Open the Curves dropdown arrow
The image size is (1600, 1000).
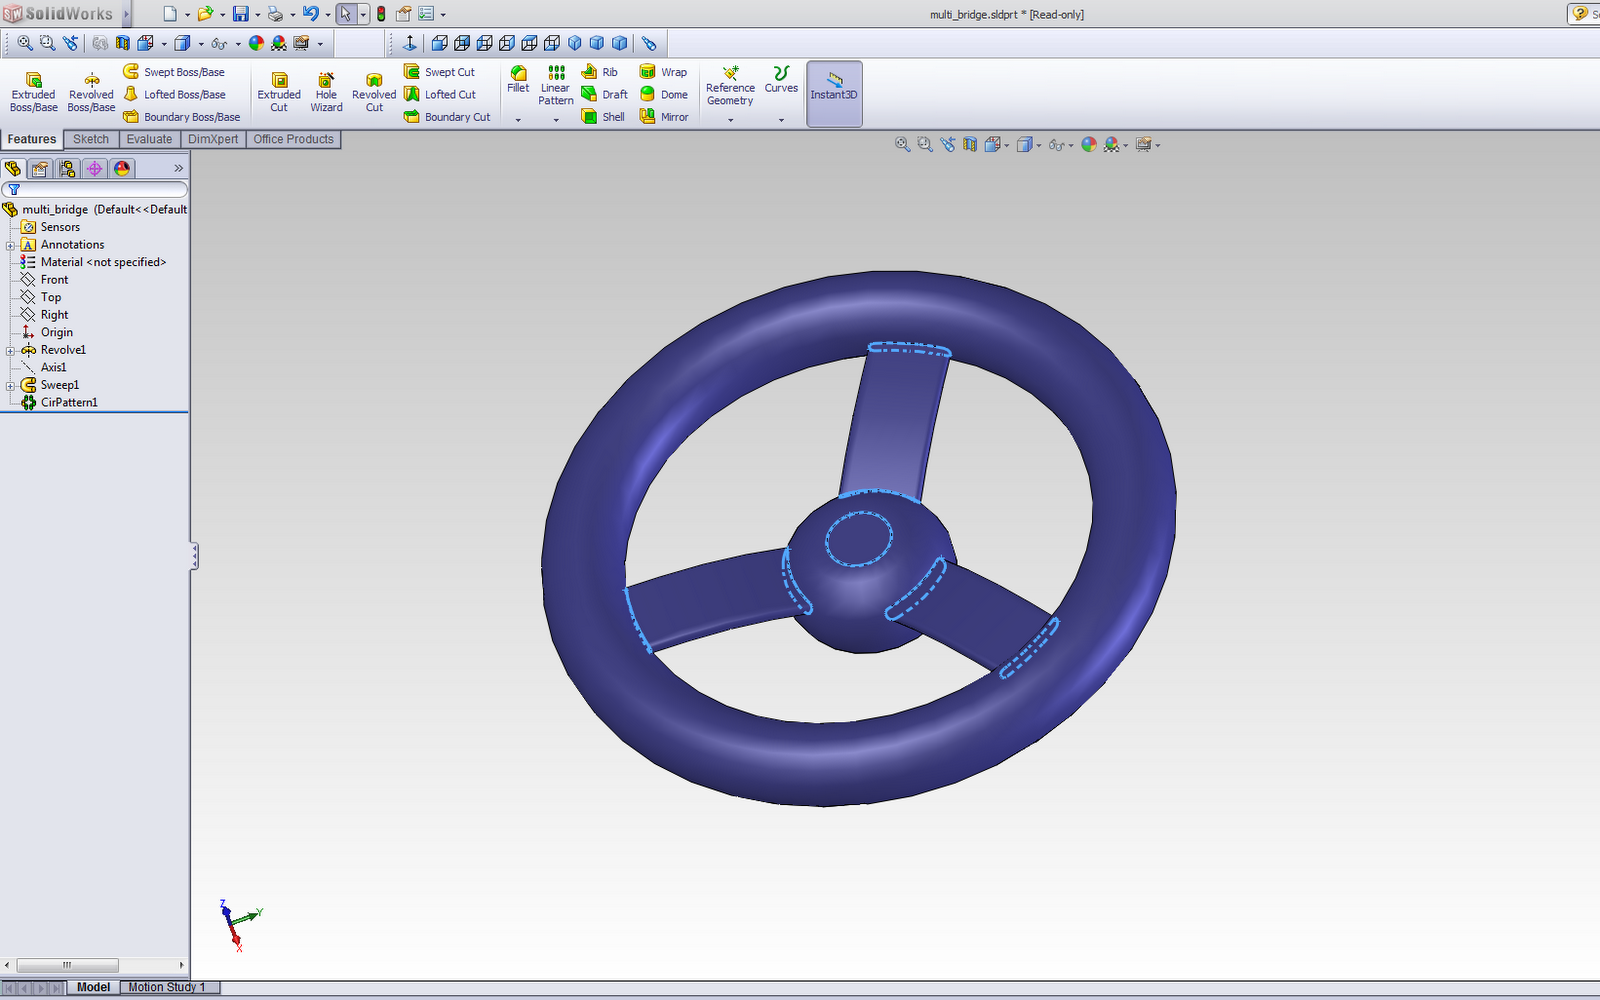point(781,120)
